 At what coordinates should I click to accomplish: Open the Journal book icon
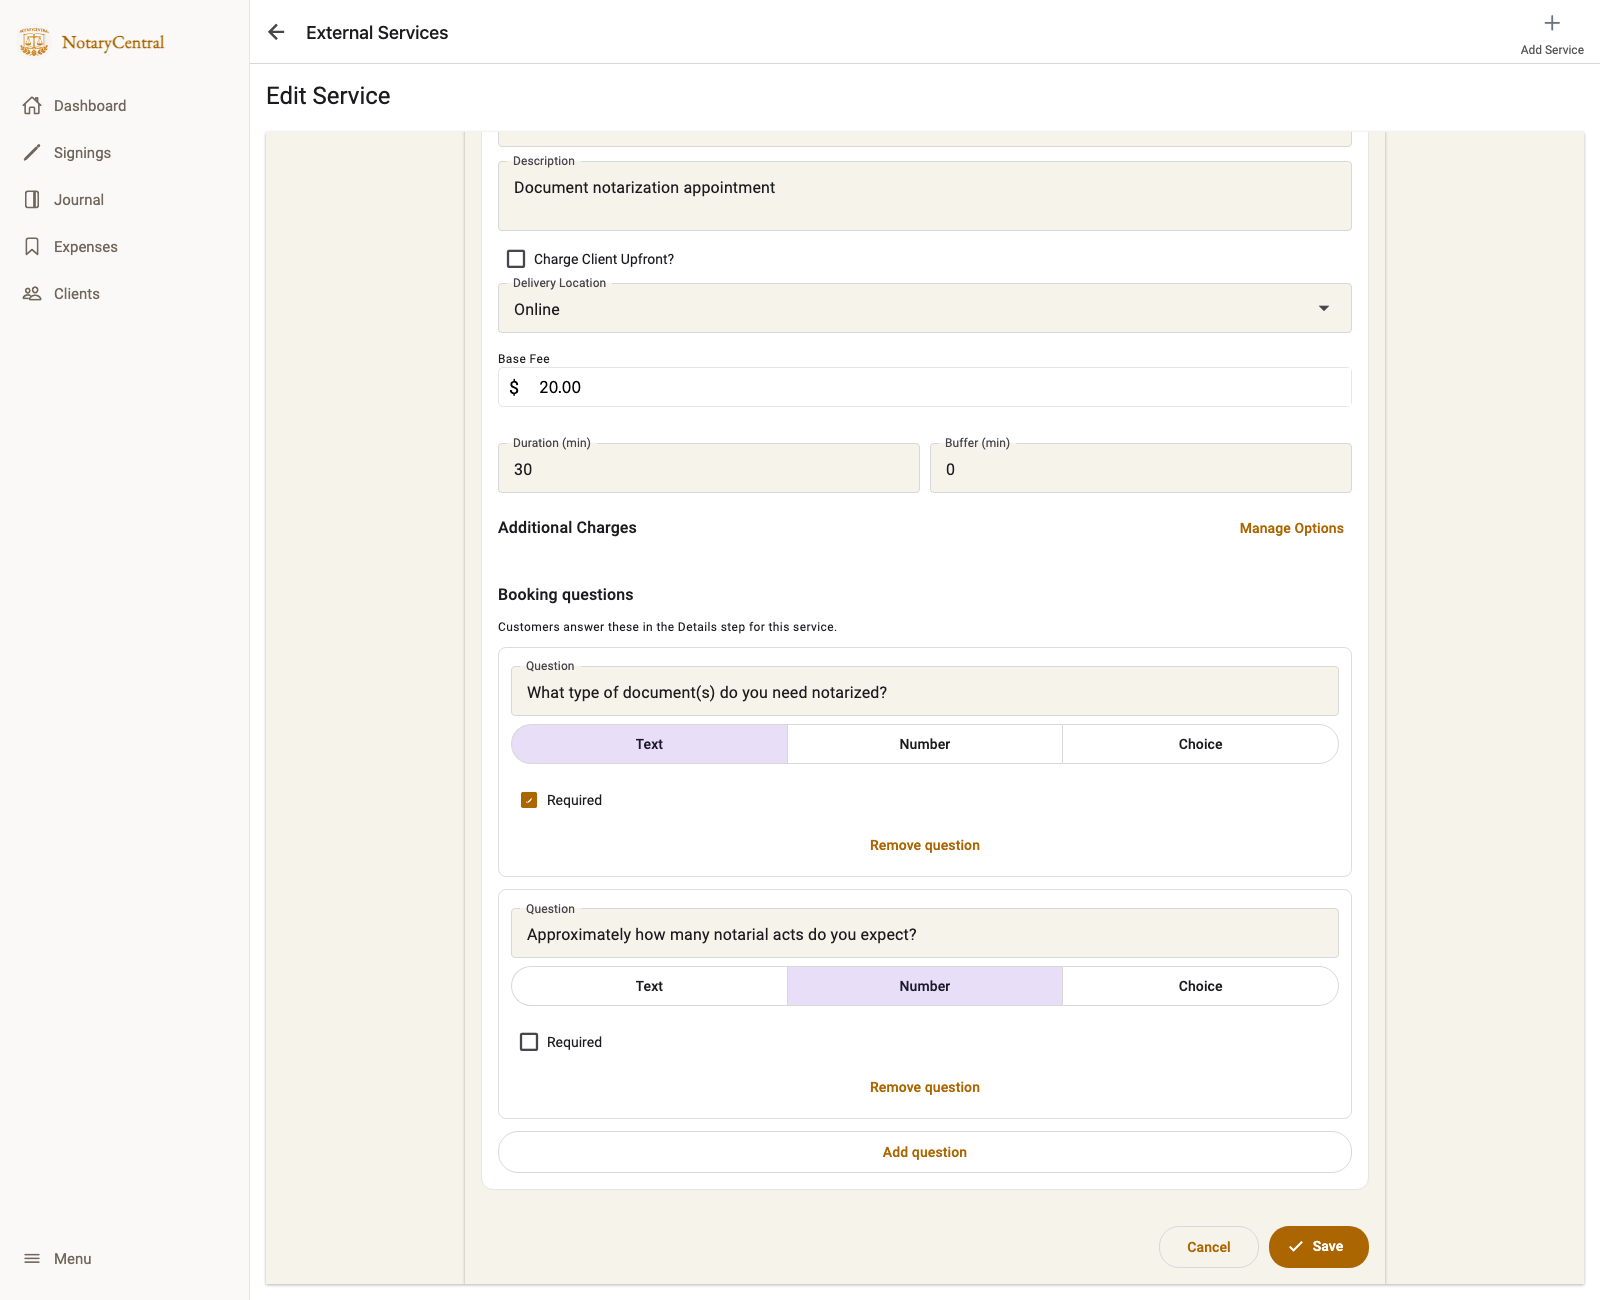pos(32,200)
